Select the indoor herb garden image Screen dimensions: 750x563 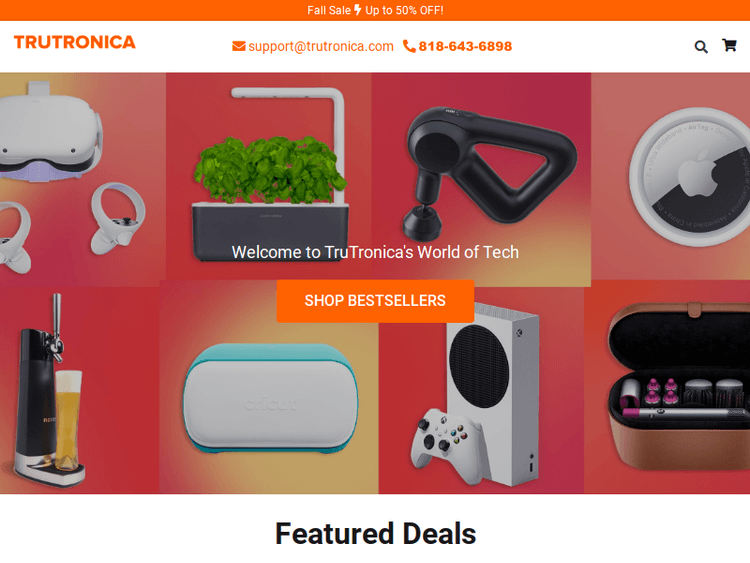tap(269, 177)
